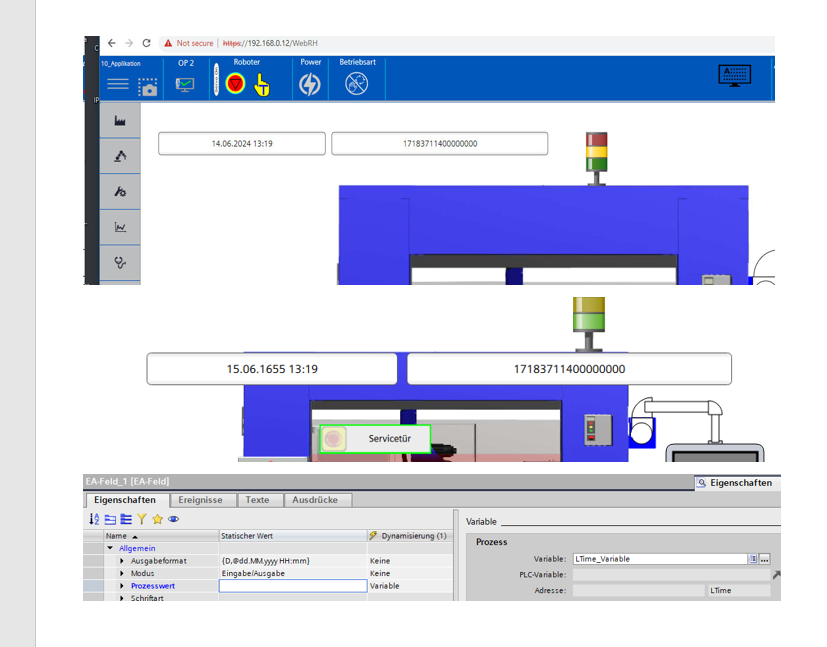Click the red robot emergency stop icon
This screenshot has width=827, height=647.
pyautogui.click(x=235, y=83)
